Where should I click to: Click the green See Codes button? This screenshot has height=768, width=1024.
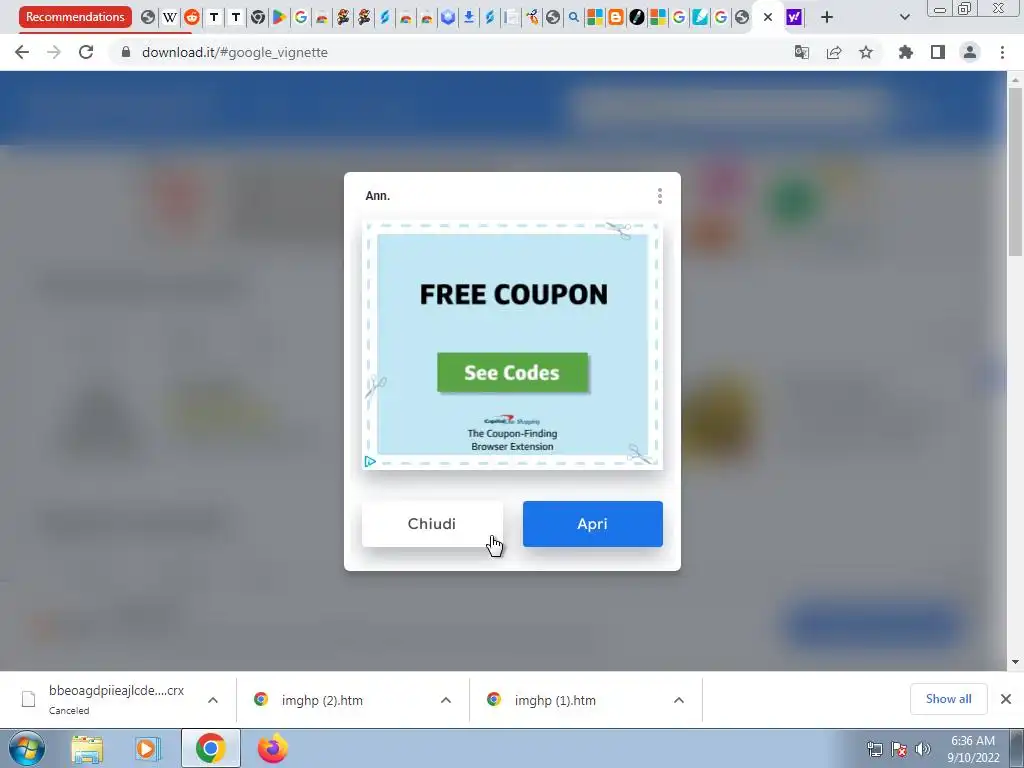(513, 372)
